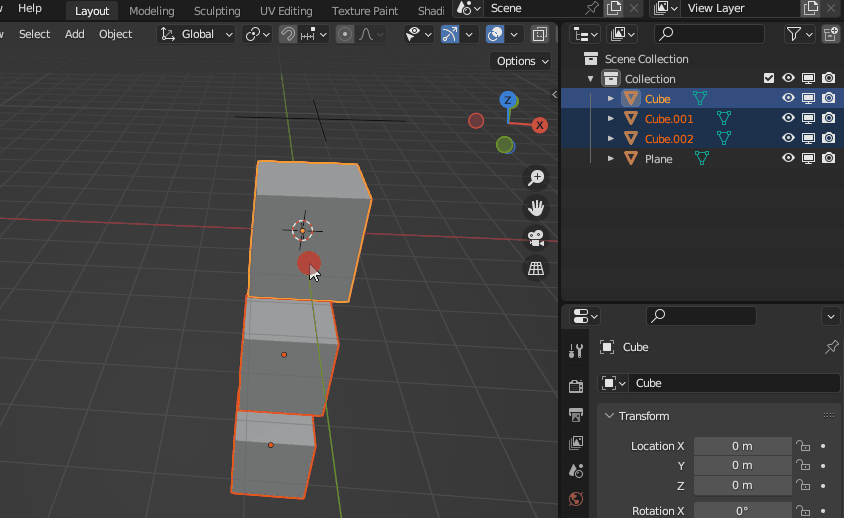This screenshot has height=518, width=844.
Task: Open the Add menu in viewport header
Action: (74, 34)
